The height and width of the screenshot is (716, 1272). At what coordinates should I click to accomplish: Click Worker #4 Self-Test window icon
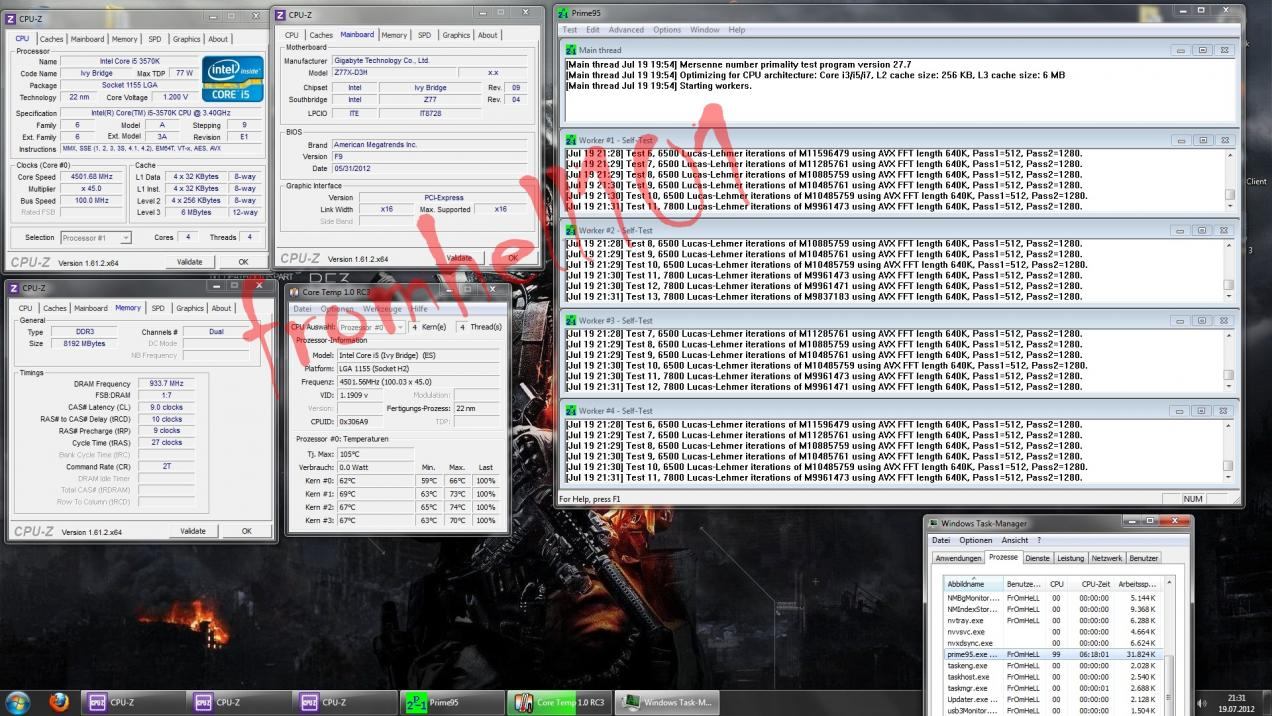point(571,410)
